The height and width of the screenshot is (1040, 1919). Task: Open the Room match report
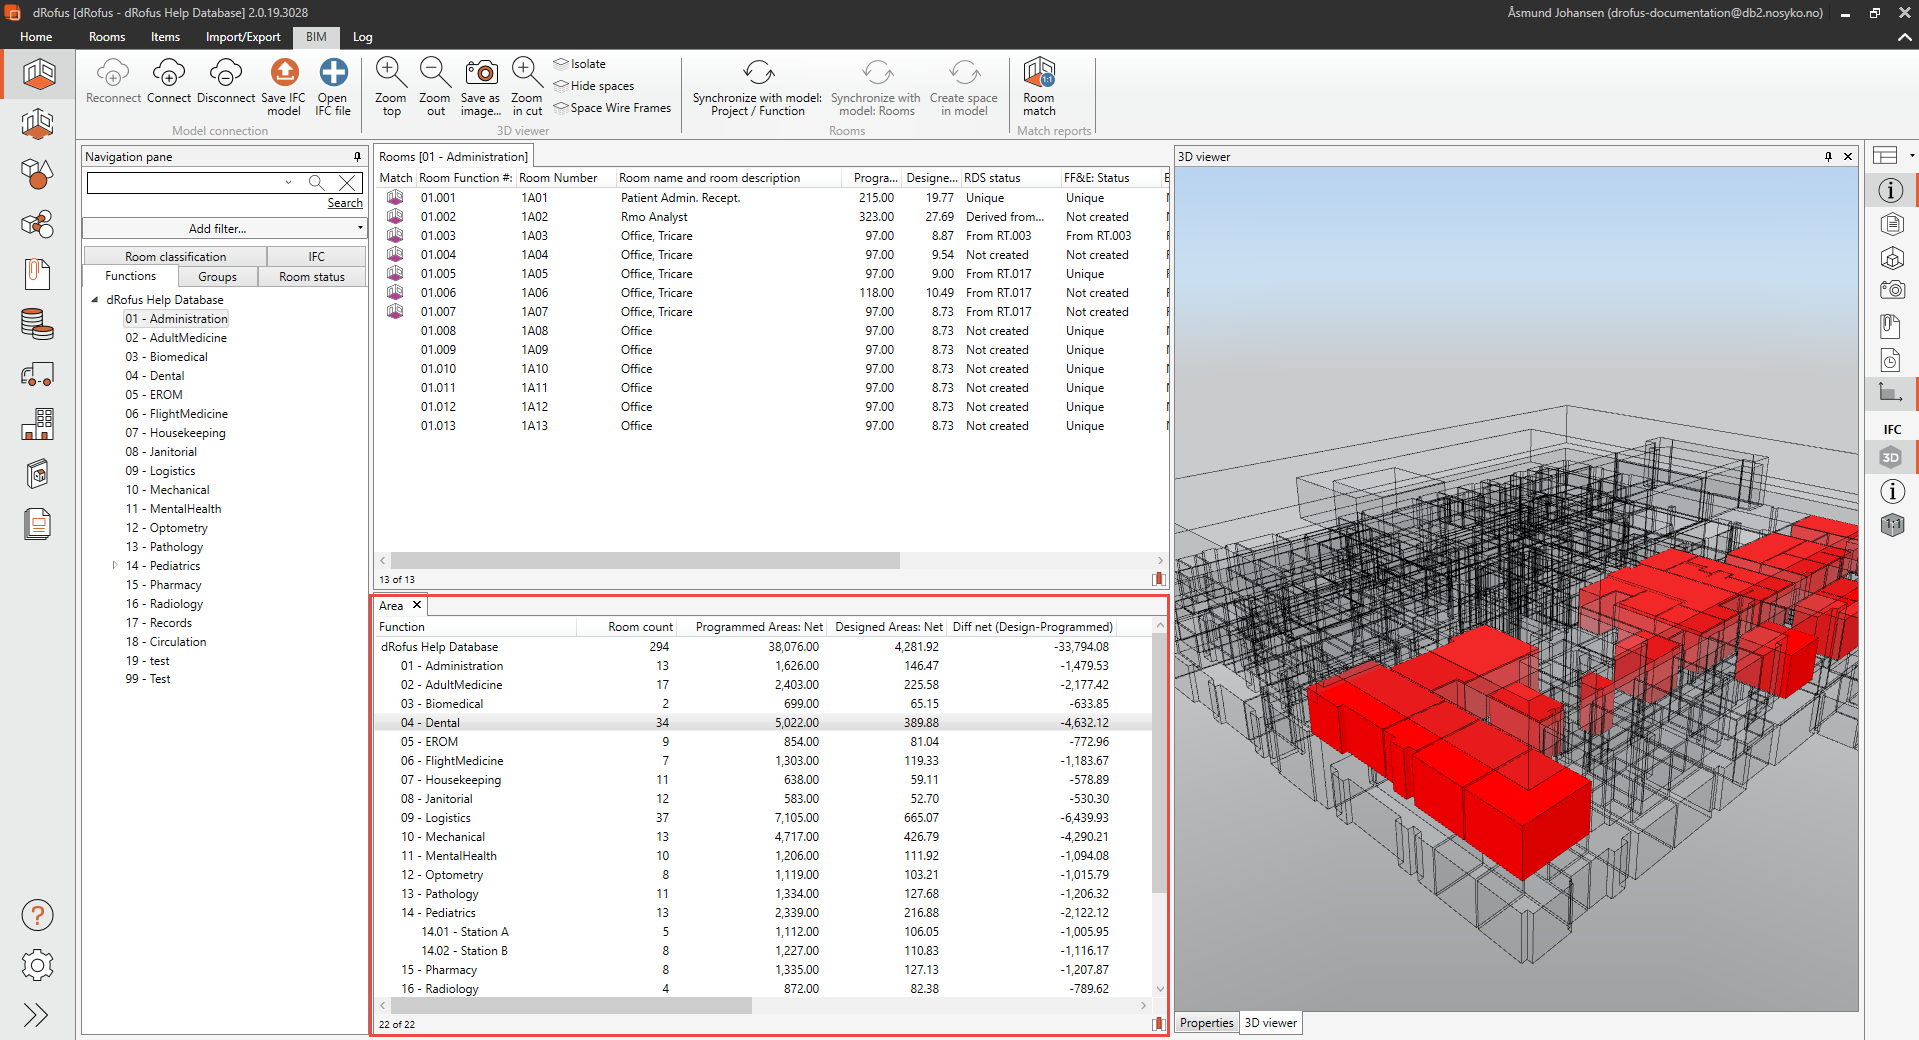coord(1039,74)
